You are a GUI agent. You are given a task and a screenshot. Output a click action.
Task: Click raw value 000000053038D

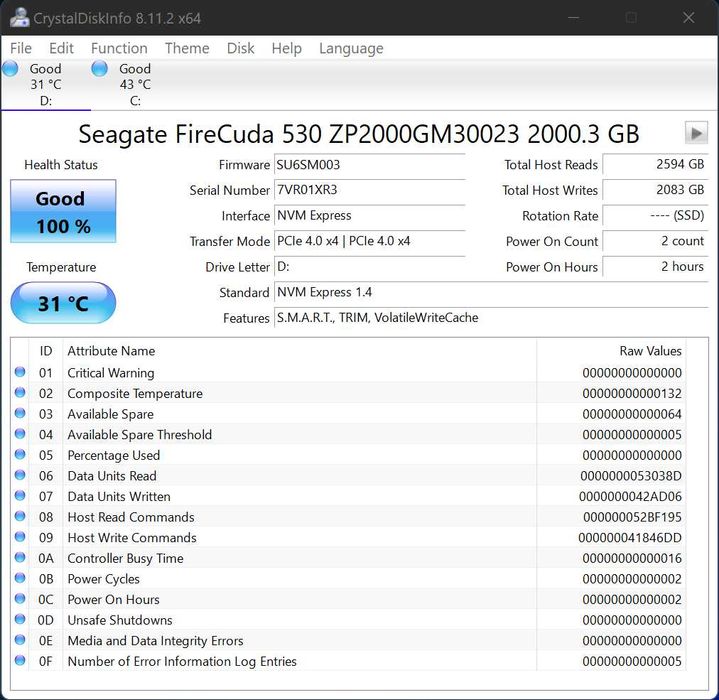pos(631,476)
